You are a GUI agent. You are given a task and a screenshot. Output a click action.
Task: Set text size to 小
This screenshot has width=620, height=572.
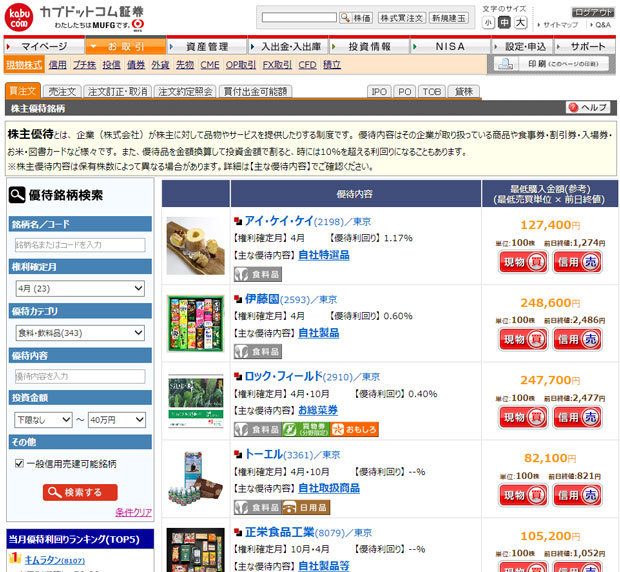point(488,23)
